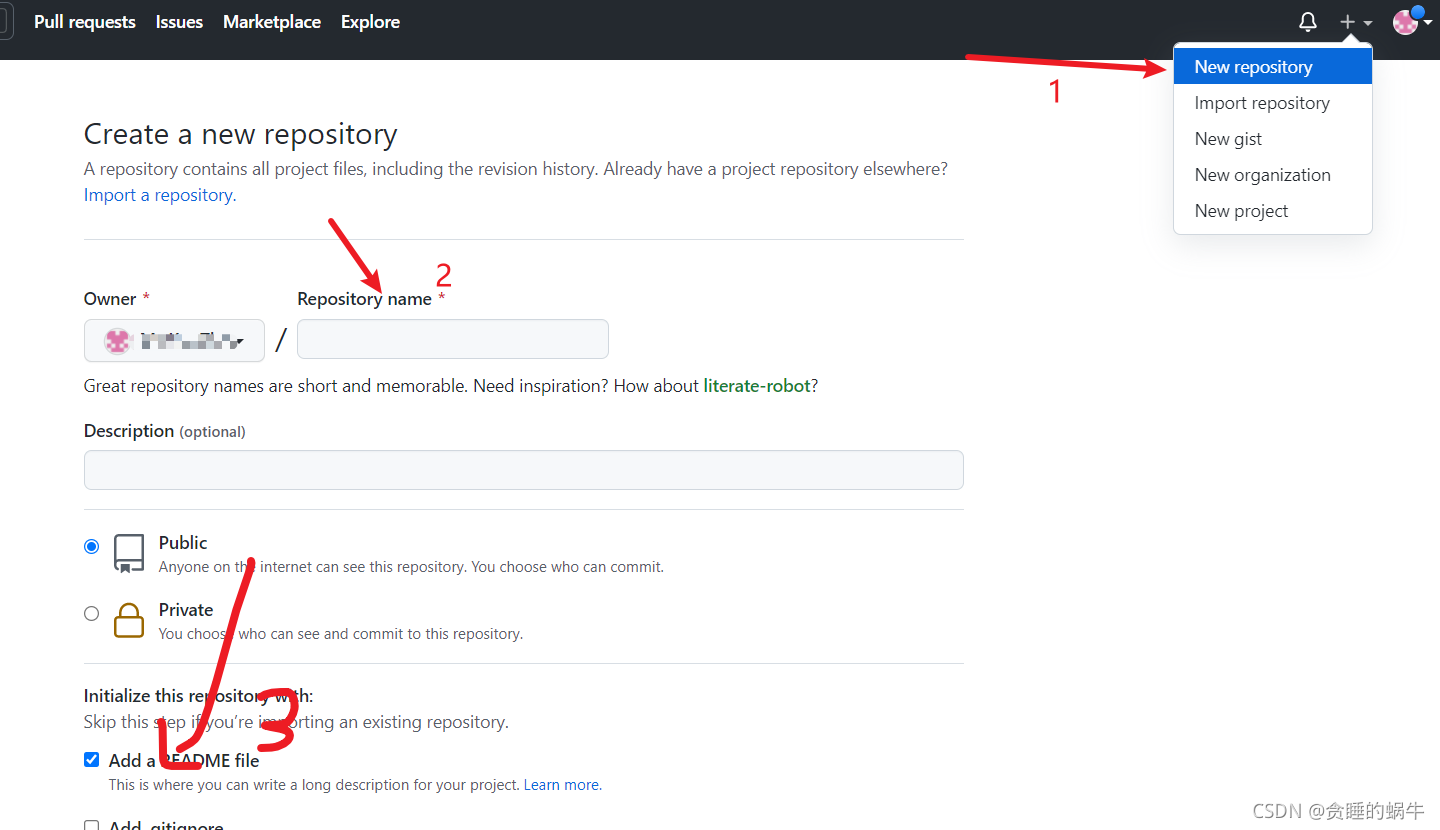Choose New organization menu entry

click(1272, 175)
